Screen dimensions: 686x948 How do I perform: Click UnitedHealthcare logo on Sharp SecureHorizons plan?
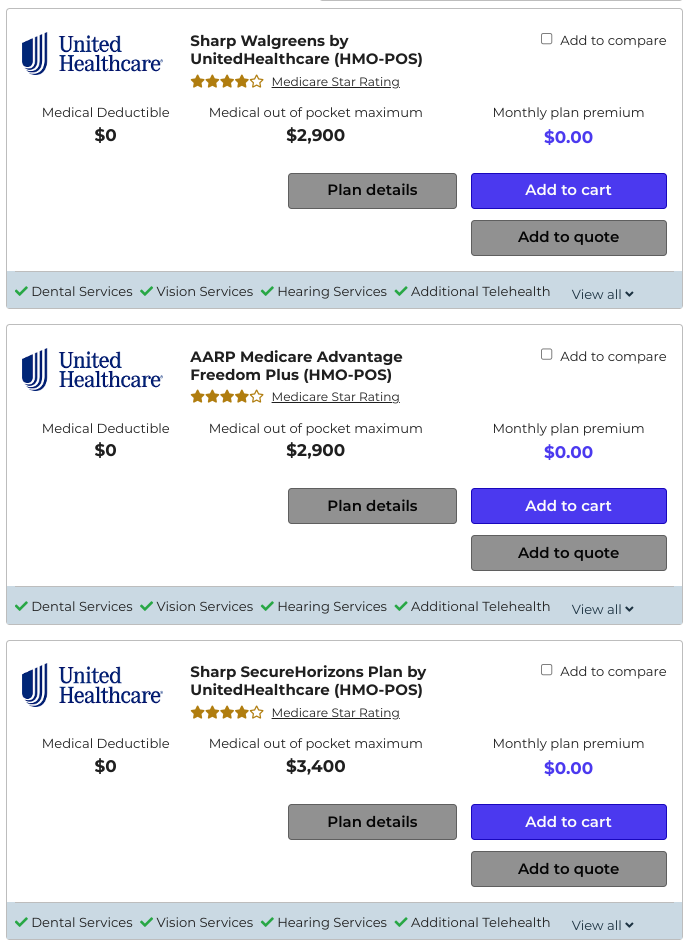(92, 685)
